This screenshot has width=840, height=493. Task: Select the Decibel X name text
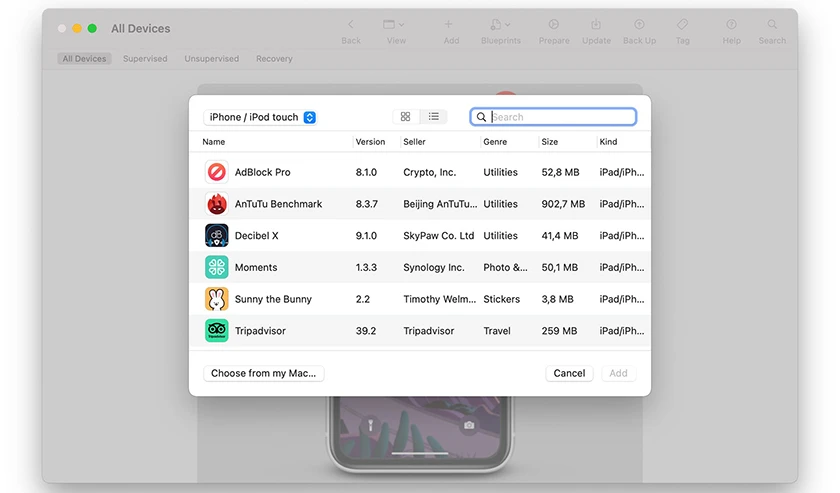[x=257, y=235]
